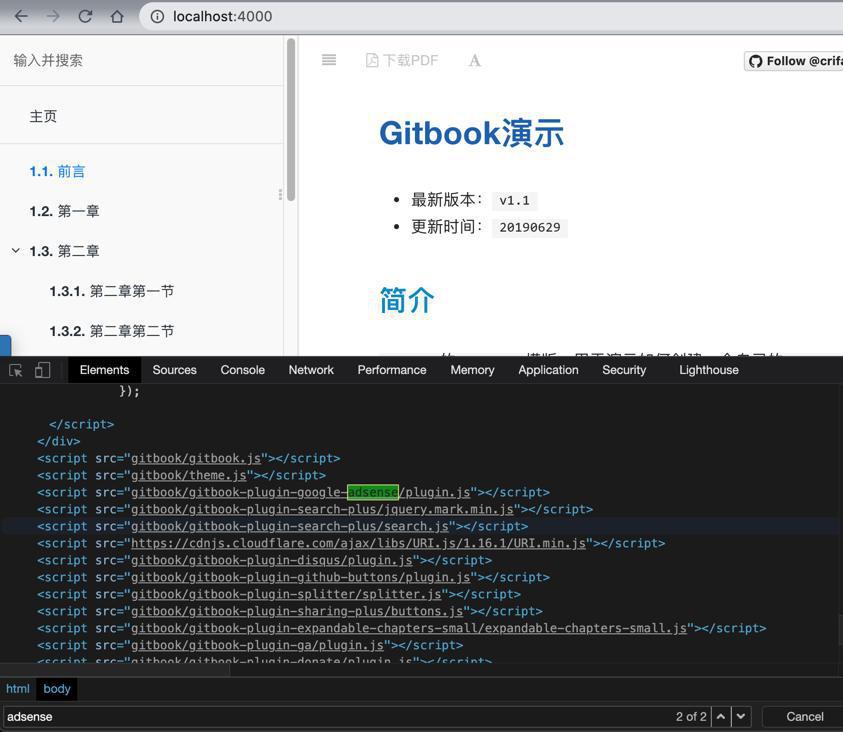Open the 1.3. 第二章 chapter link
Viewport: 843px width, 732px height.
pos(65,250)
